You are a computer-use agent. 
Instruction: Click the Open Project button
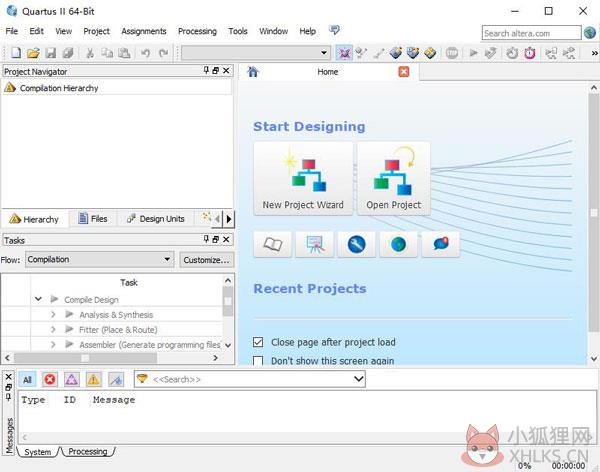[x=394, y=179]
